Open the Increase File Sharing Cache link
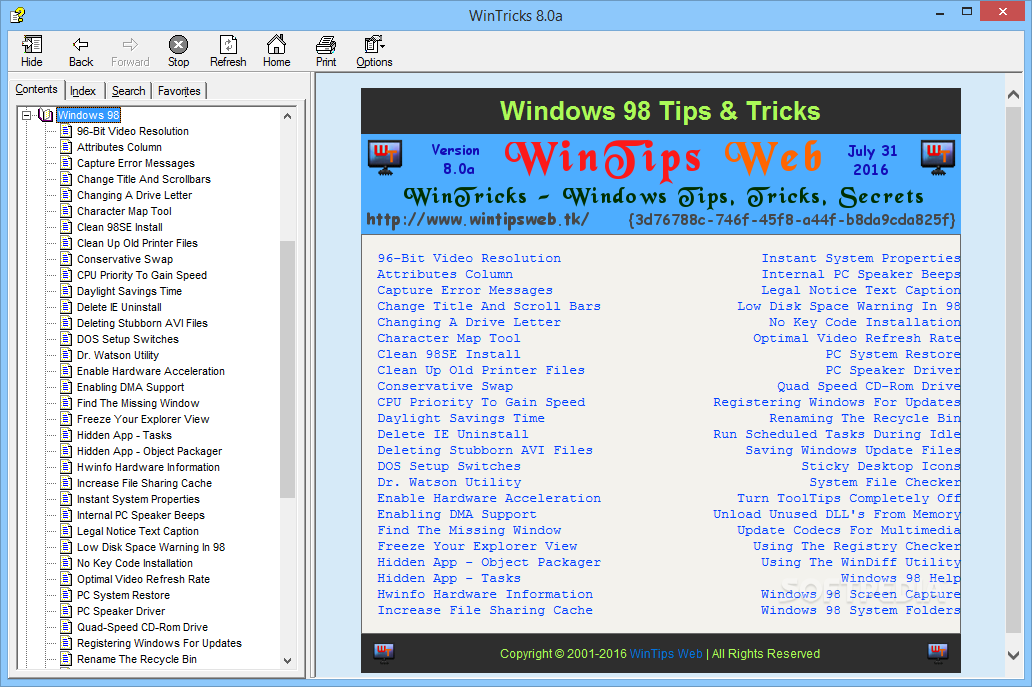1032x687 pixels. click(484, 610)
